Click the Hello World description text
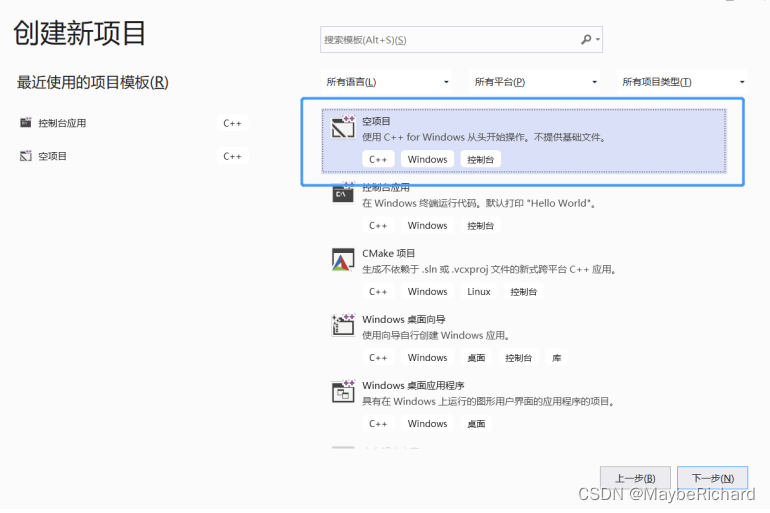This screenshot has height=513, width=770. pos(479,203)
